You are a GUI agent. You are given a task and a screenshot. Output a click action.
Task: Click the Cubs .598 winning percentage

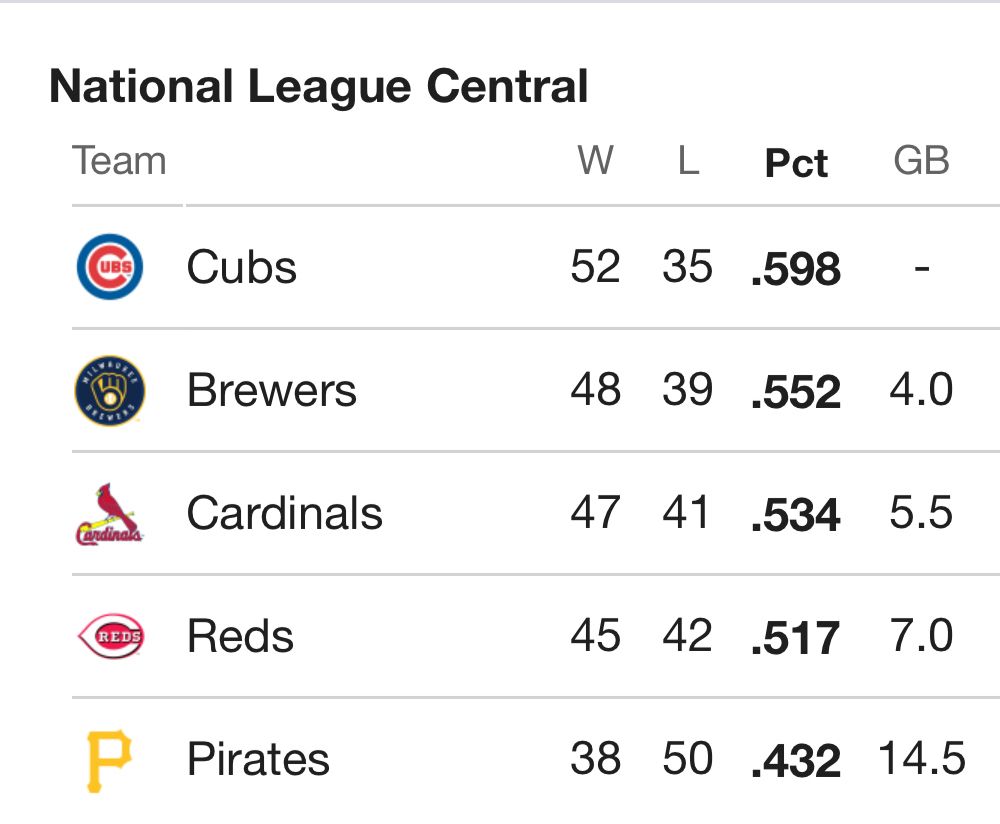pyautogui.click(x=796, y=269)
